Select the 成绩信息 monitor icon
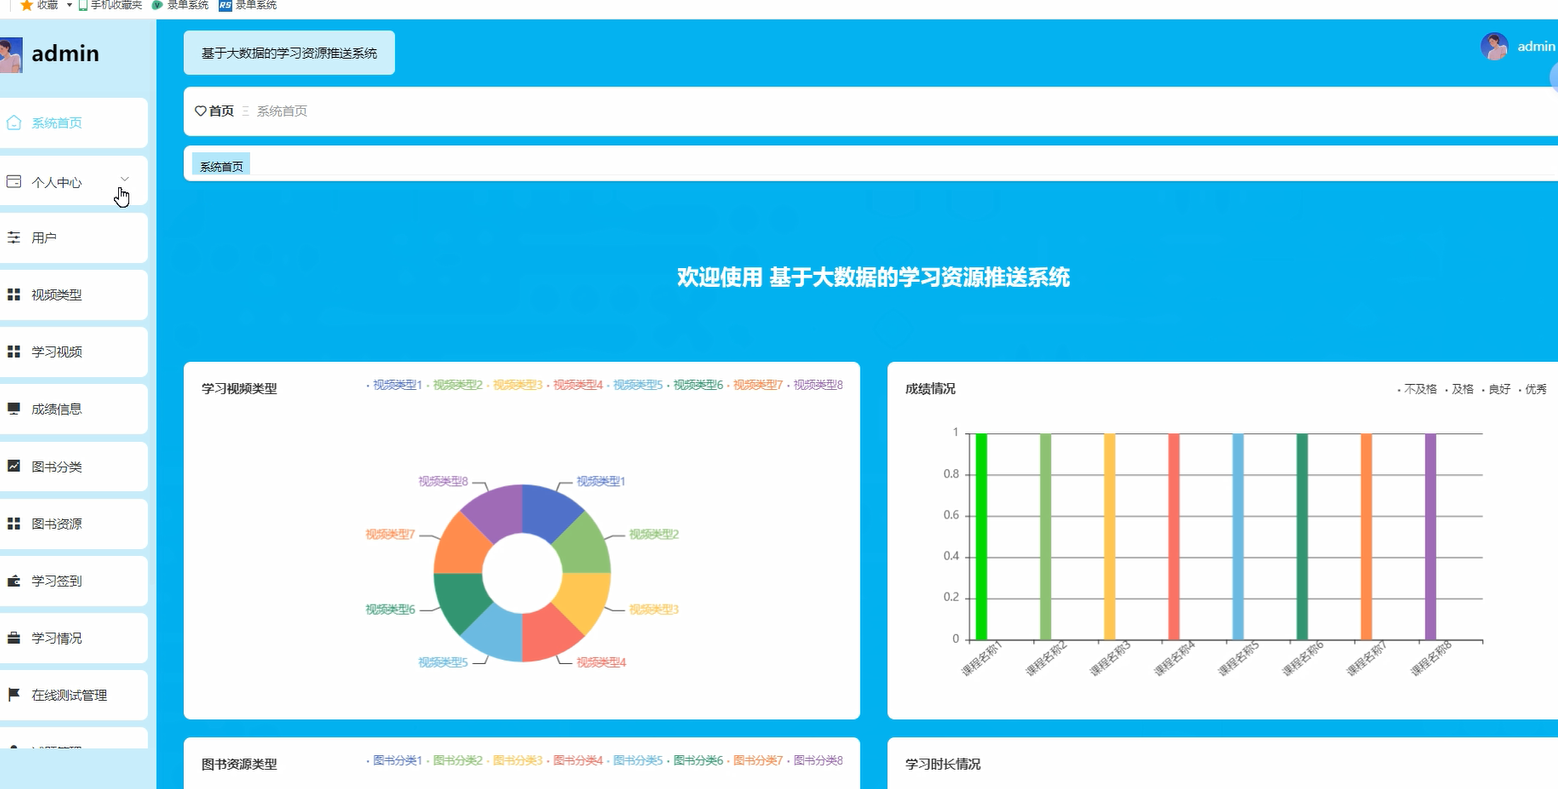The image size is (1558, 789). click(13, 408)
